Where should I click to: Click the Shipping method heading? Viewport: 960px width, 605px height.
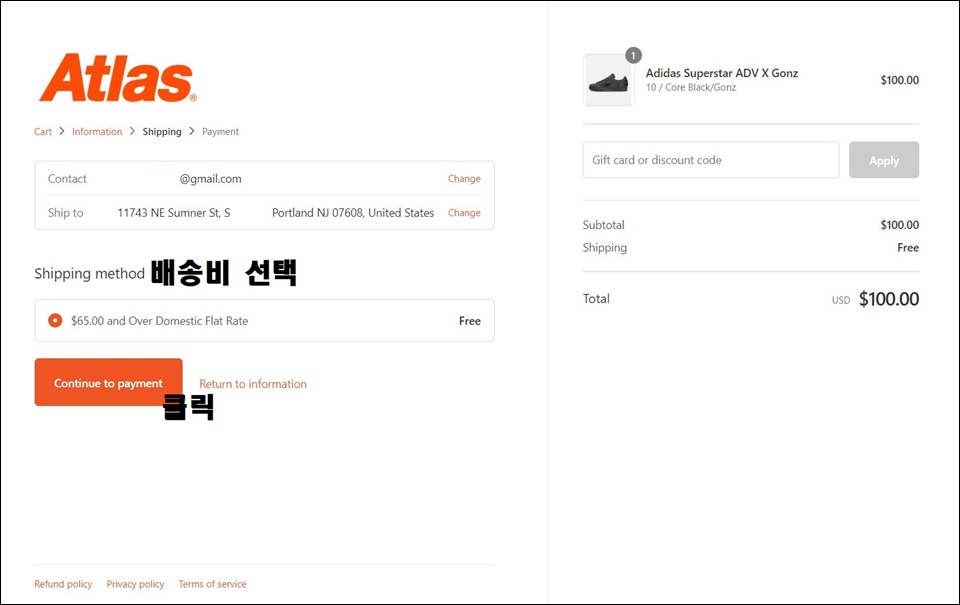point(89,273)
